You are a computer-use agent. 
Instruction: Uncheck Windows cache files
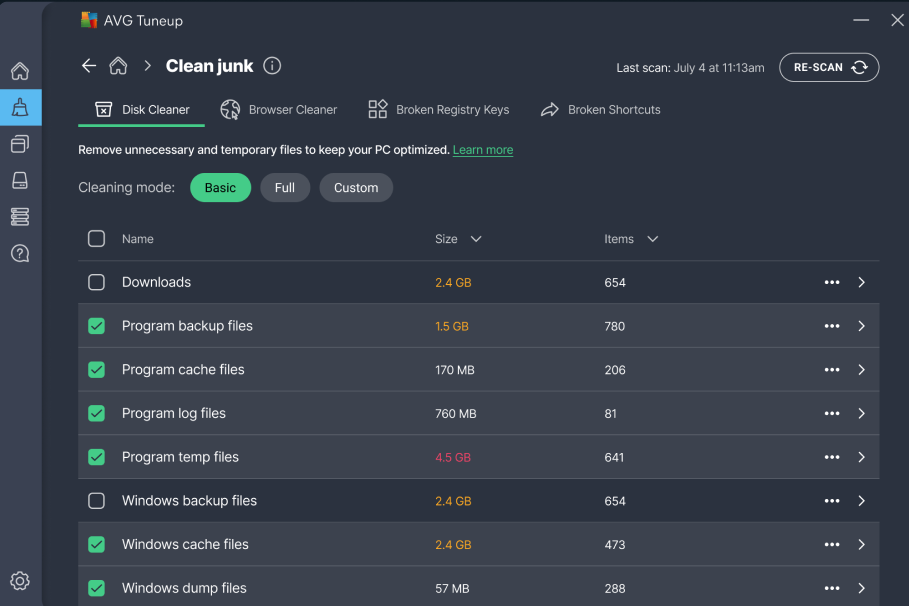96,545
